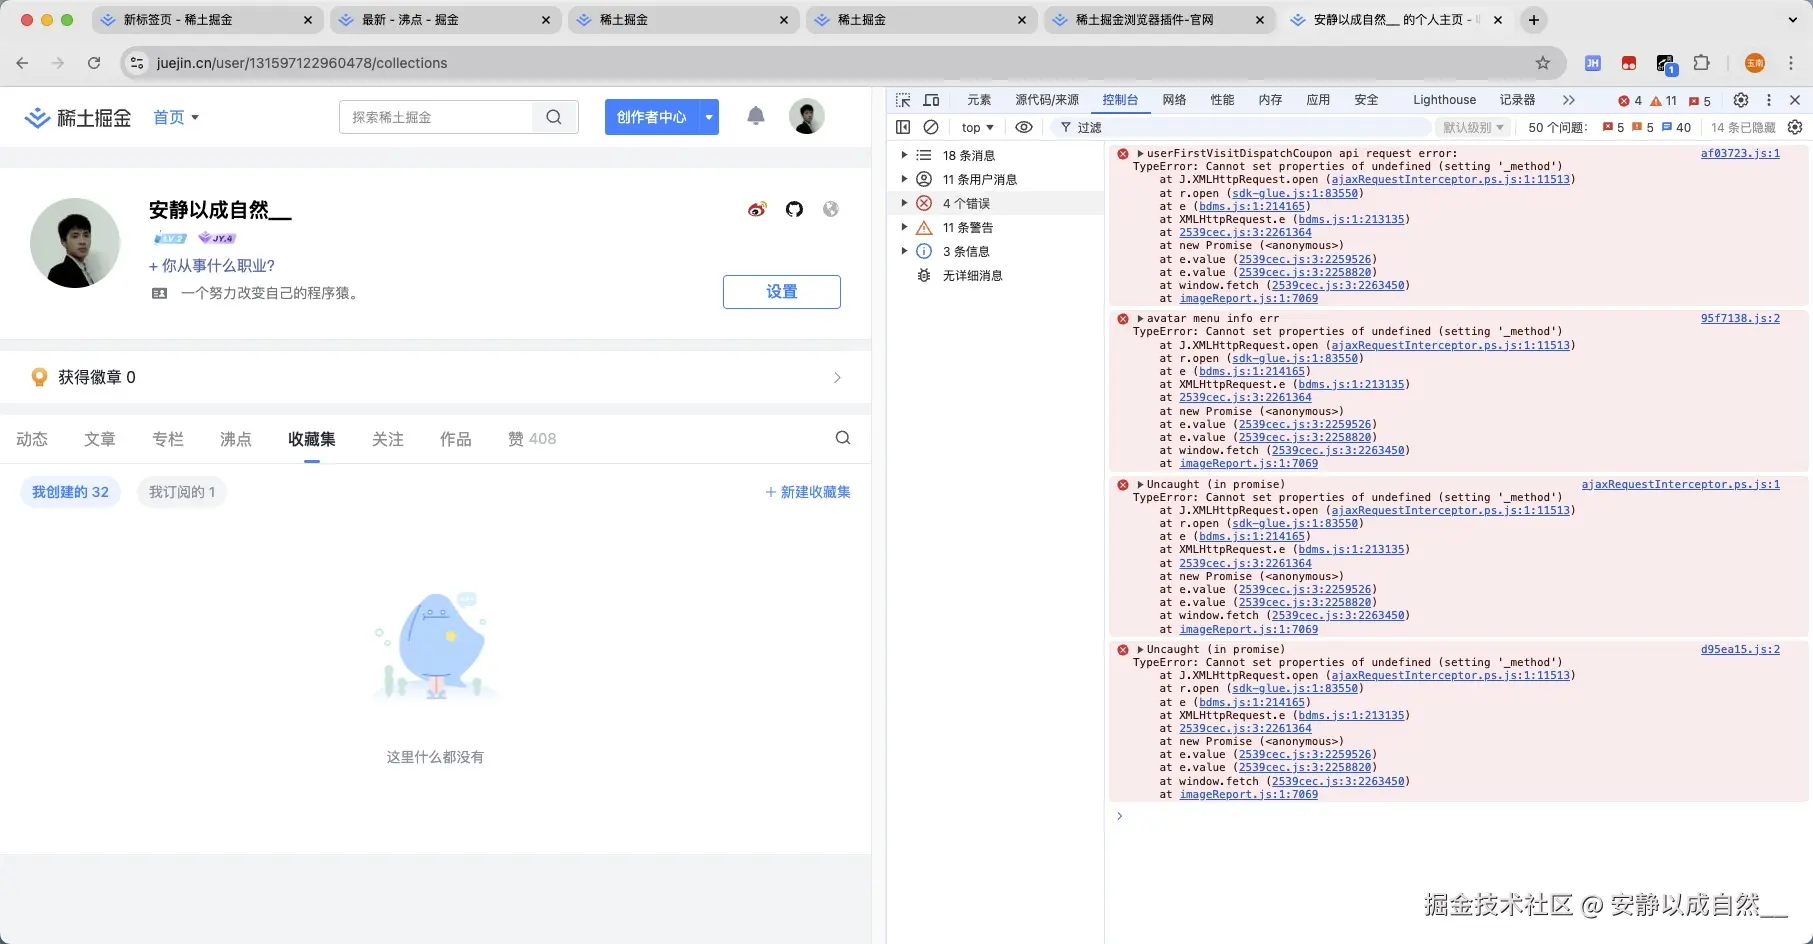Bookmark this page with star icon

[1543, 63]
